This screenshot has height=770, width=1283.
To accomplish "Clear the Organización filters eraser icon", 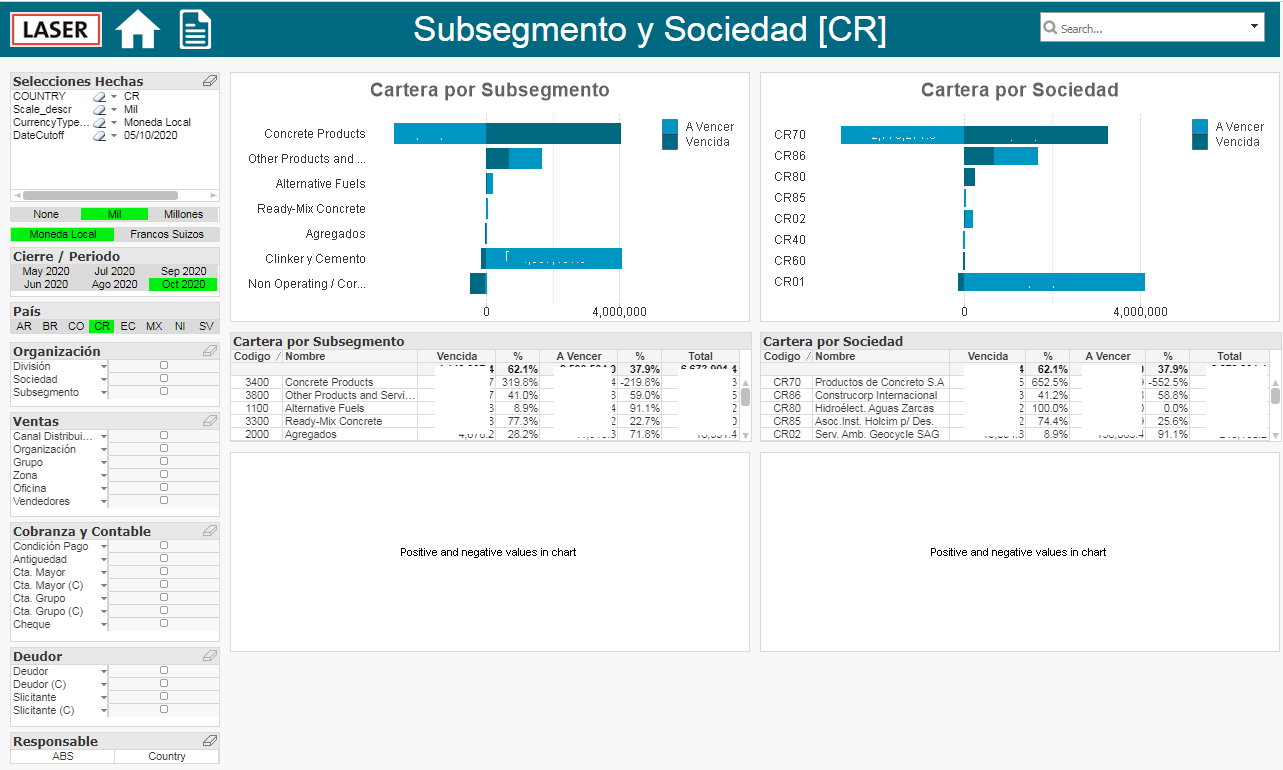I will pyautogui.click(x=209, y=351).
